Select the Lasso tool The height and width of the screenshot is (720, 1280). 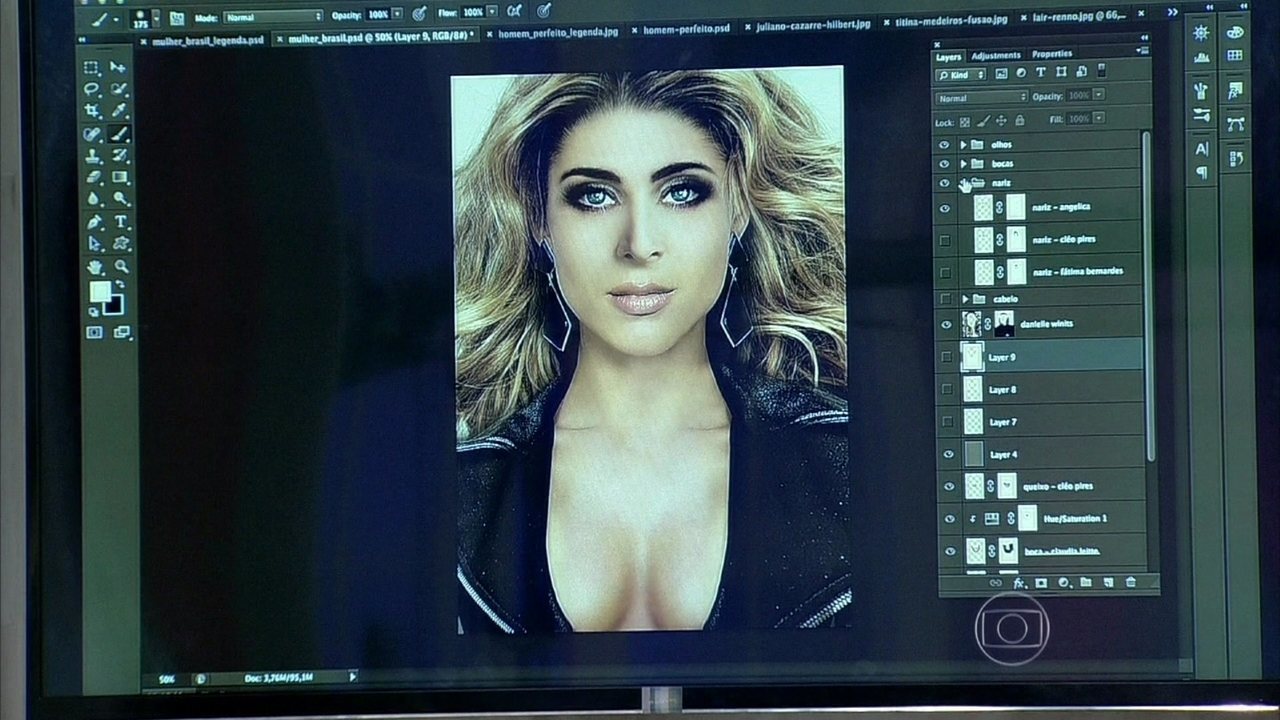click(92, 90)
